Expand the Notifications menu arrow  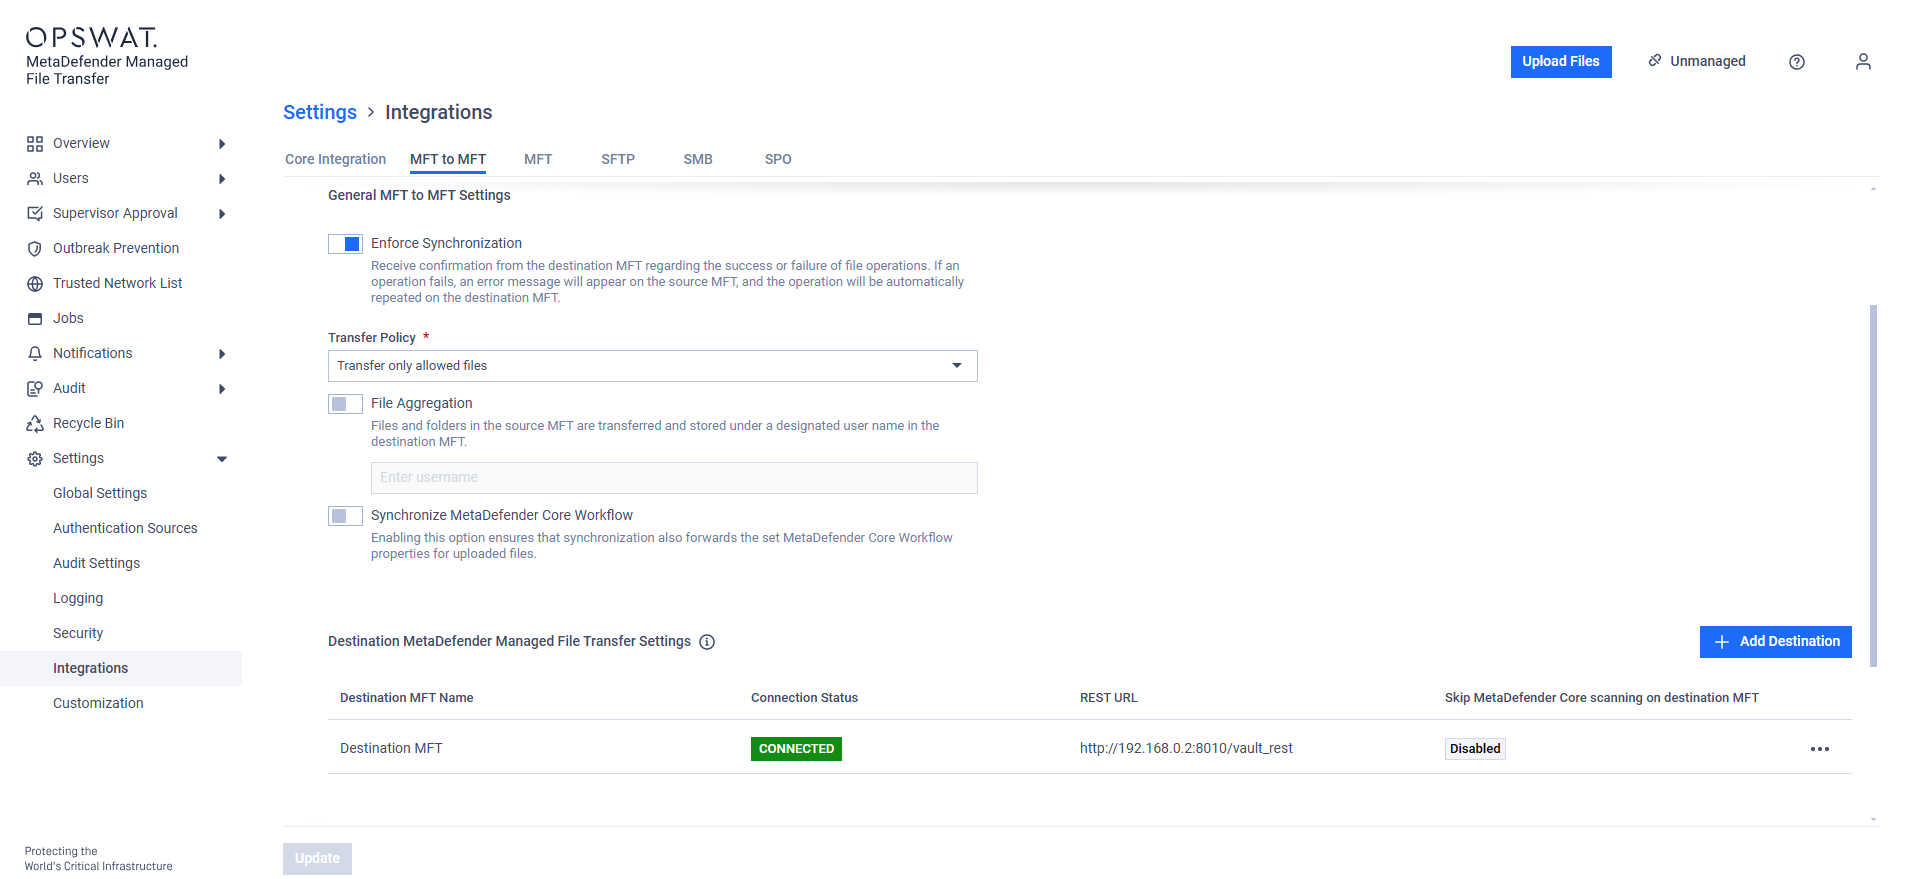222,354
